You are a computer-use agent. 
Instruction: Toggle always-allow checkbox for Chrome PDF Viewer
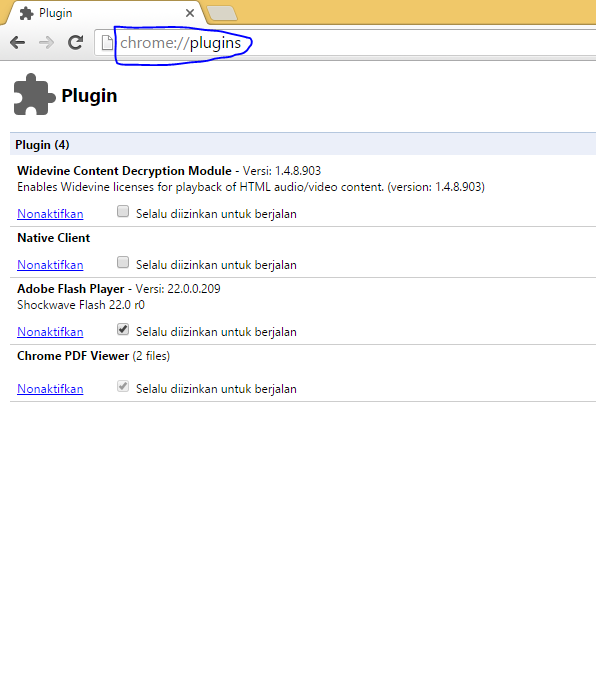point(123,386)
